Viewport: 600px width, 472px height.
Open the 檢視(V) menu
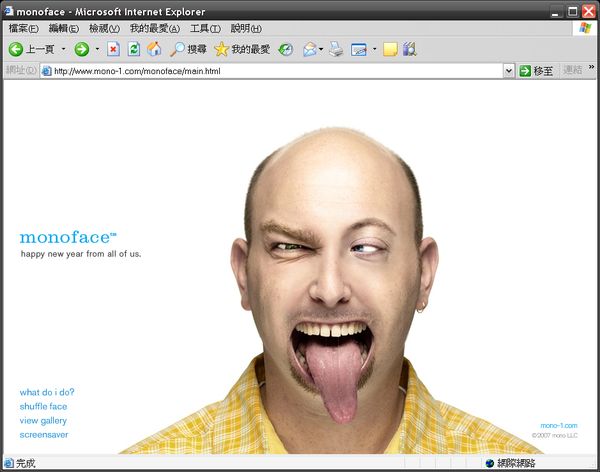click(104, 29)
